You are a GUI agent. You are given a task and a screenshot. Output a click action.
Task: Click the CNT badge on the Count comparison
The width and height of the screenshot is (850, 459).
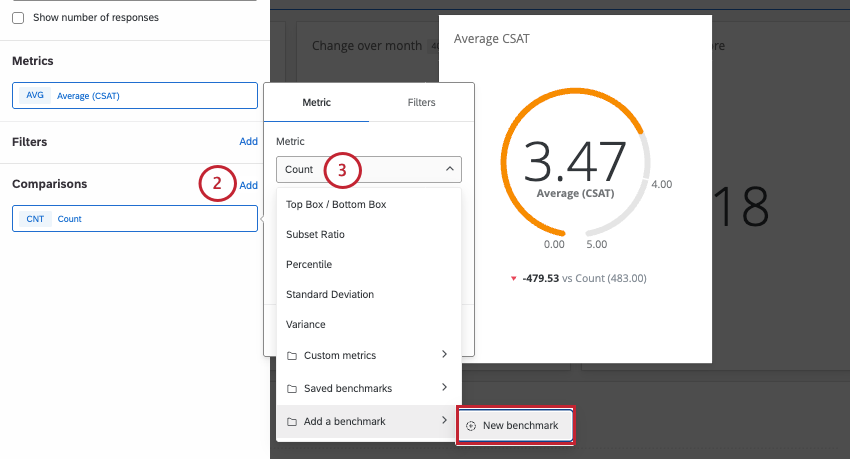[35, 219]
